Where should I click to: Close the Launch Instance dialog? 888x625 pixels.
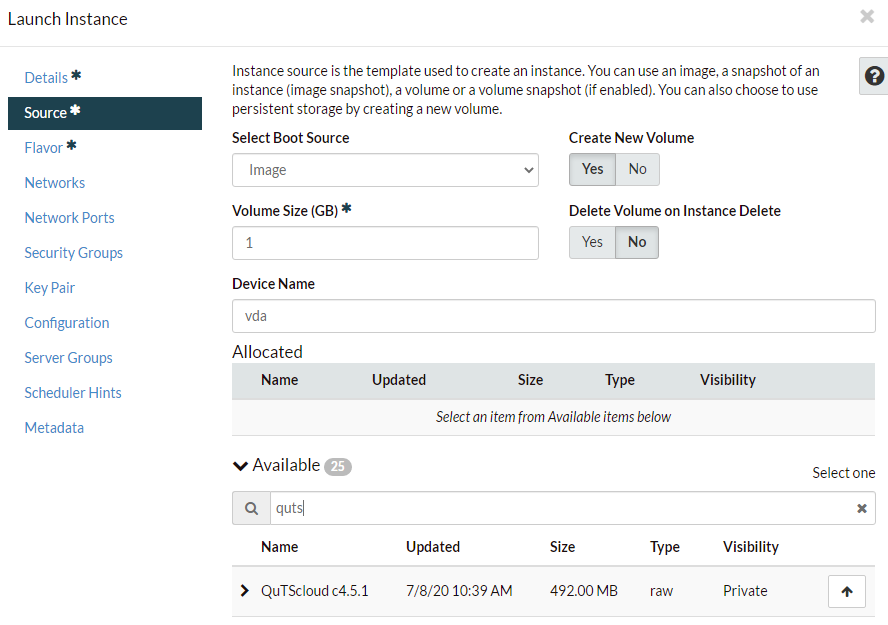(866, 17)
